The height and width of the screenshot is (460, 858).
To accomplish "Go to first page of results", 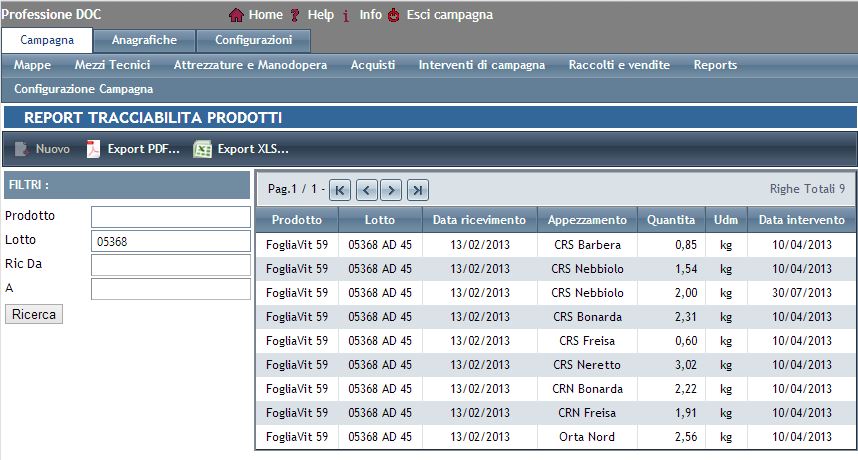I will coord(340,189).
